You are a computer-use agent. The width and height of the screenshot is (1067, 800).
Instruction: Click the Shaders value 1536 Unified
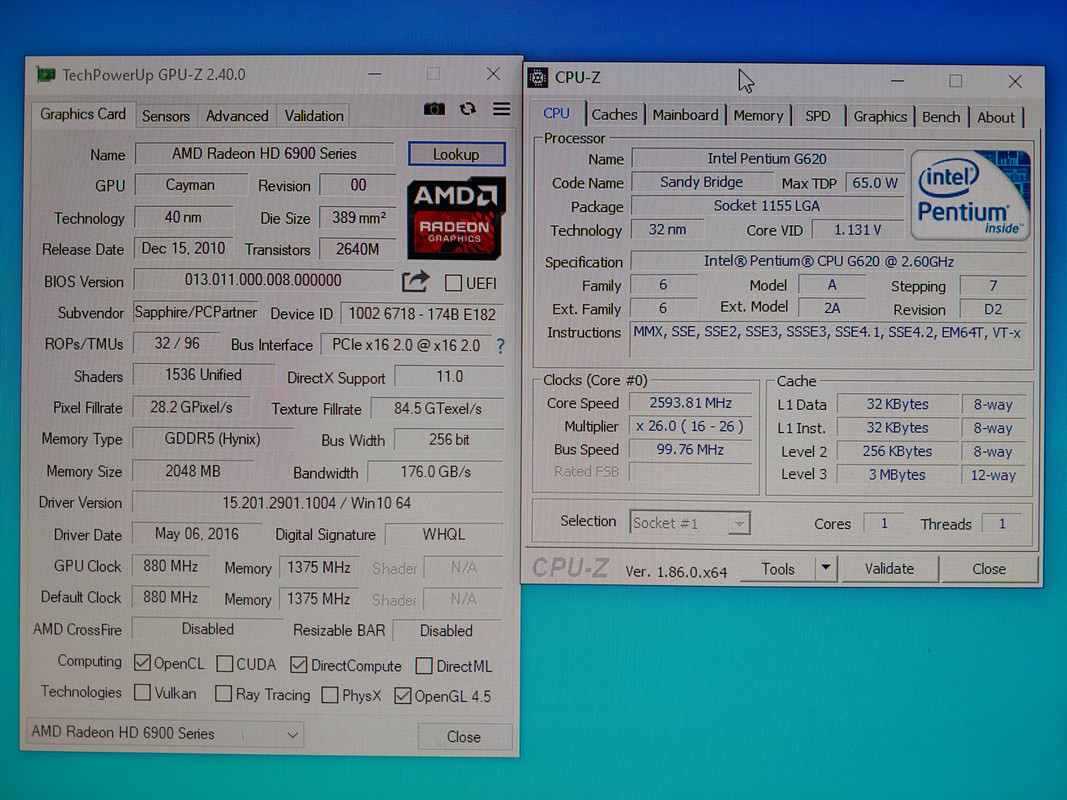pyautogui.click(x=203, y=375)
